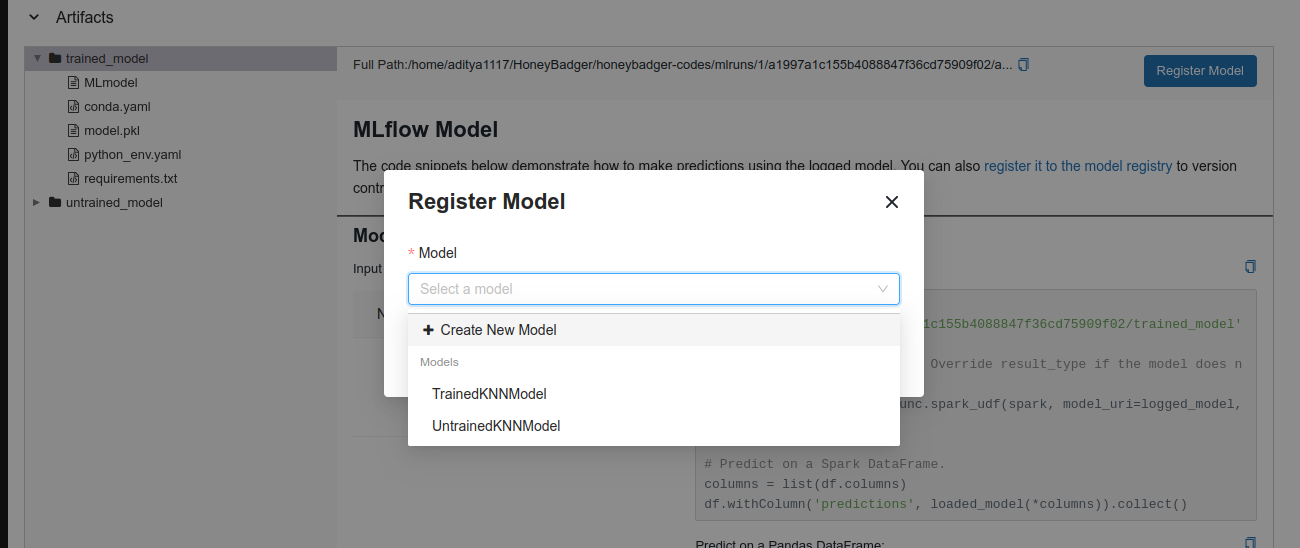The image size is (1300, 548).
Task: Click the MLmodel file icon
Action: coord(73,82)
